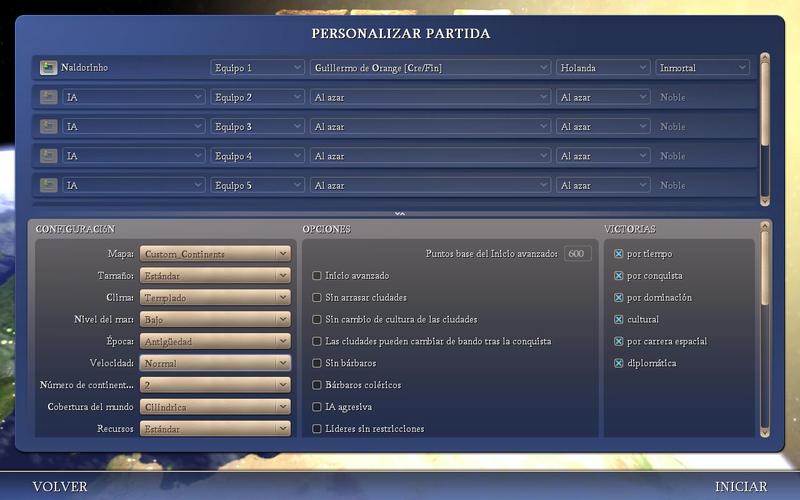Screen dimensions: 800x500
Task: Click the collapse arrow between the panels
Action: pyautogui.click(x=400, y=214)
